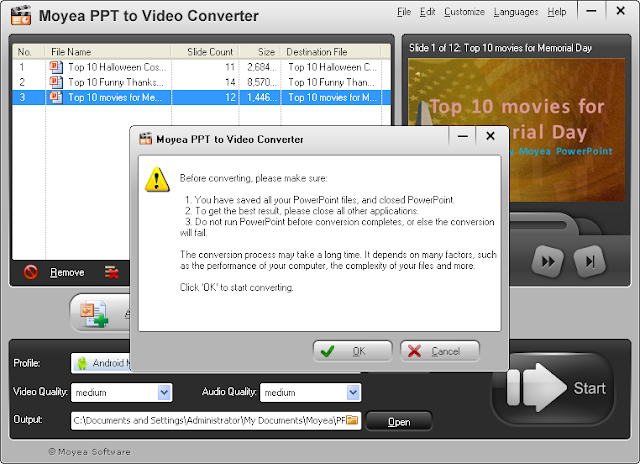Open the Languages menu
Viewport: 640px width, 464px height.
[x=516, y=12]
